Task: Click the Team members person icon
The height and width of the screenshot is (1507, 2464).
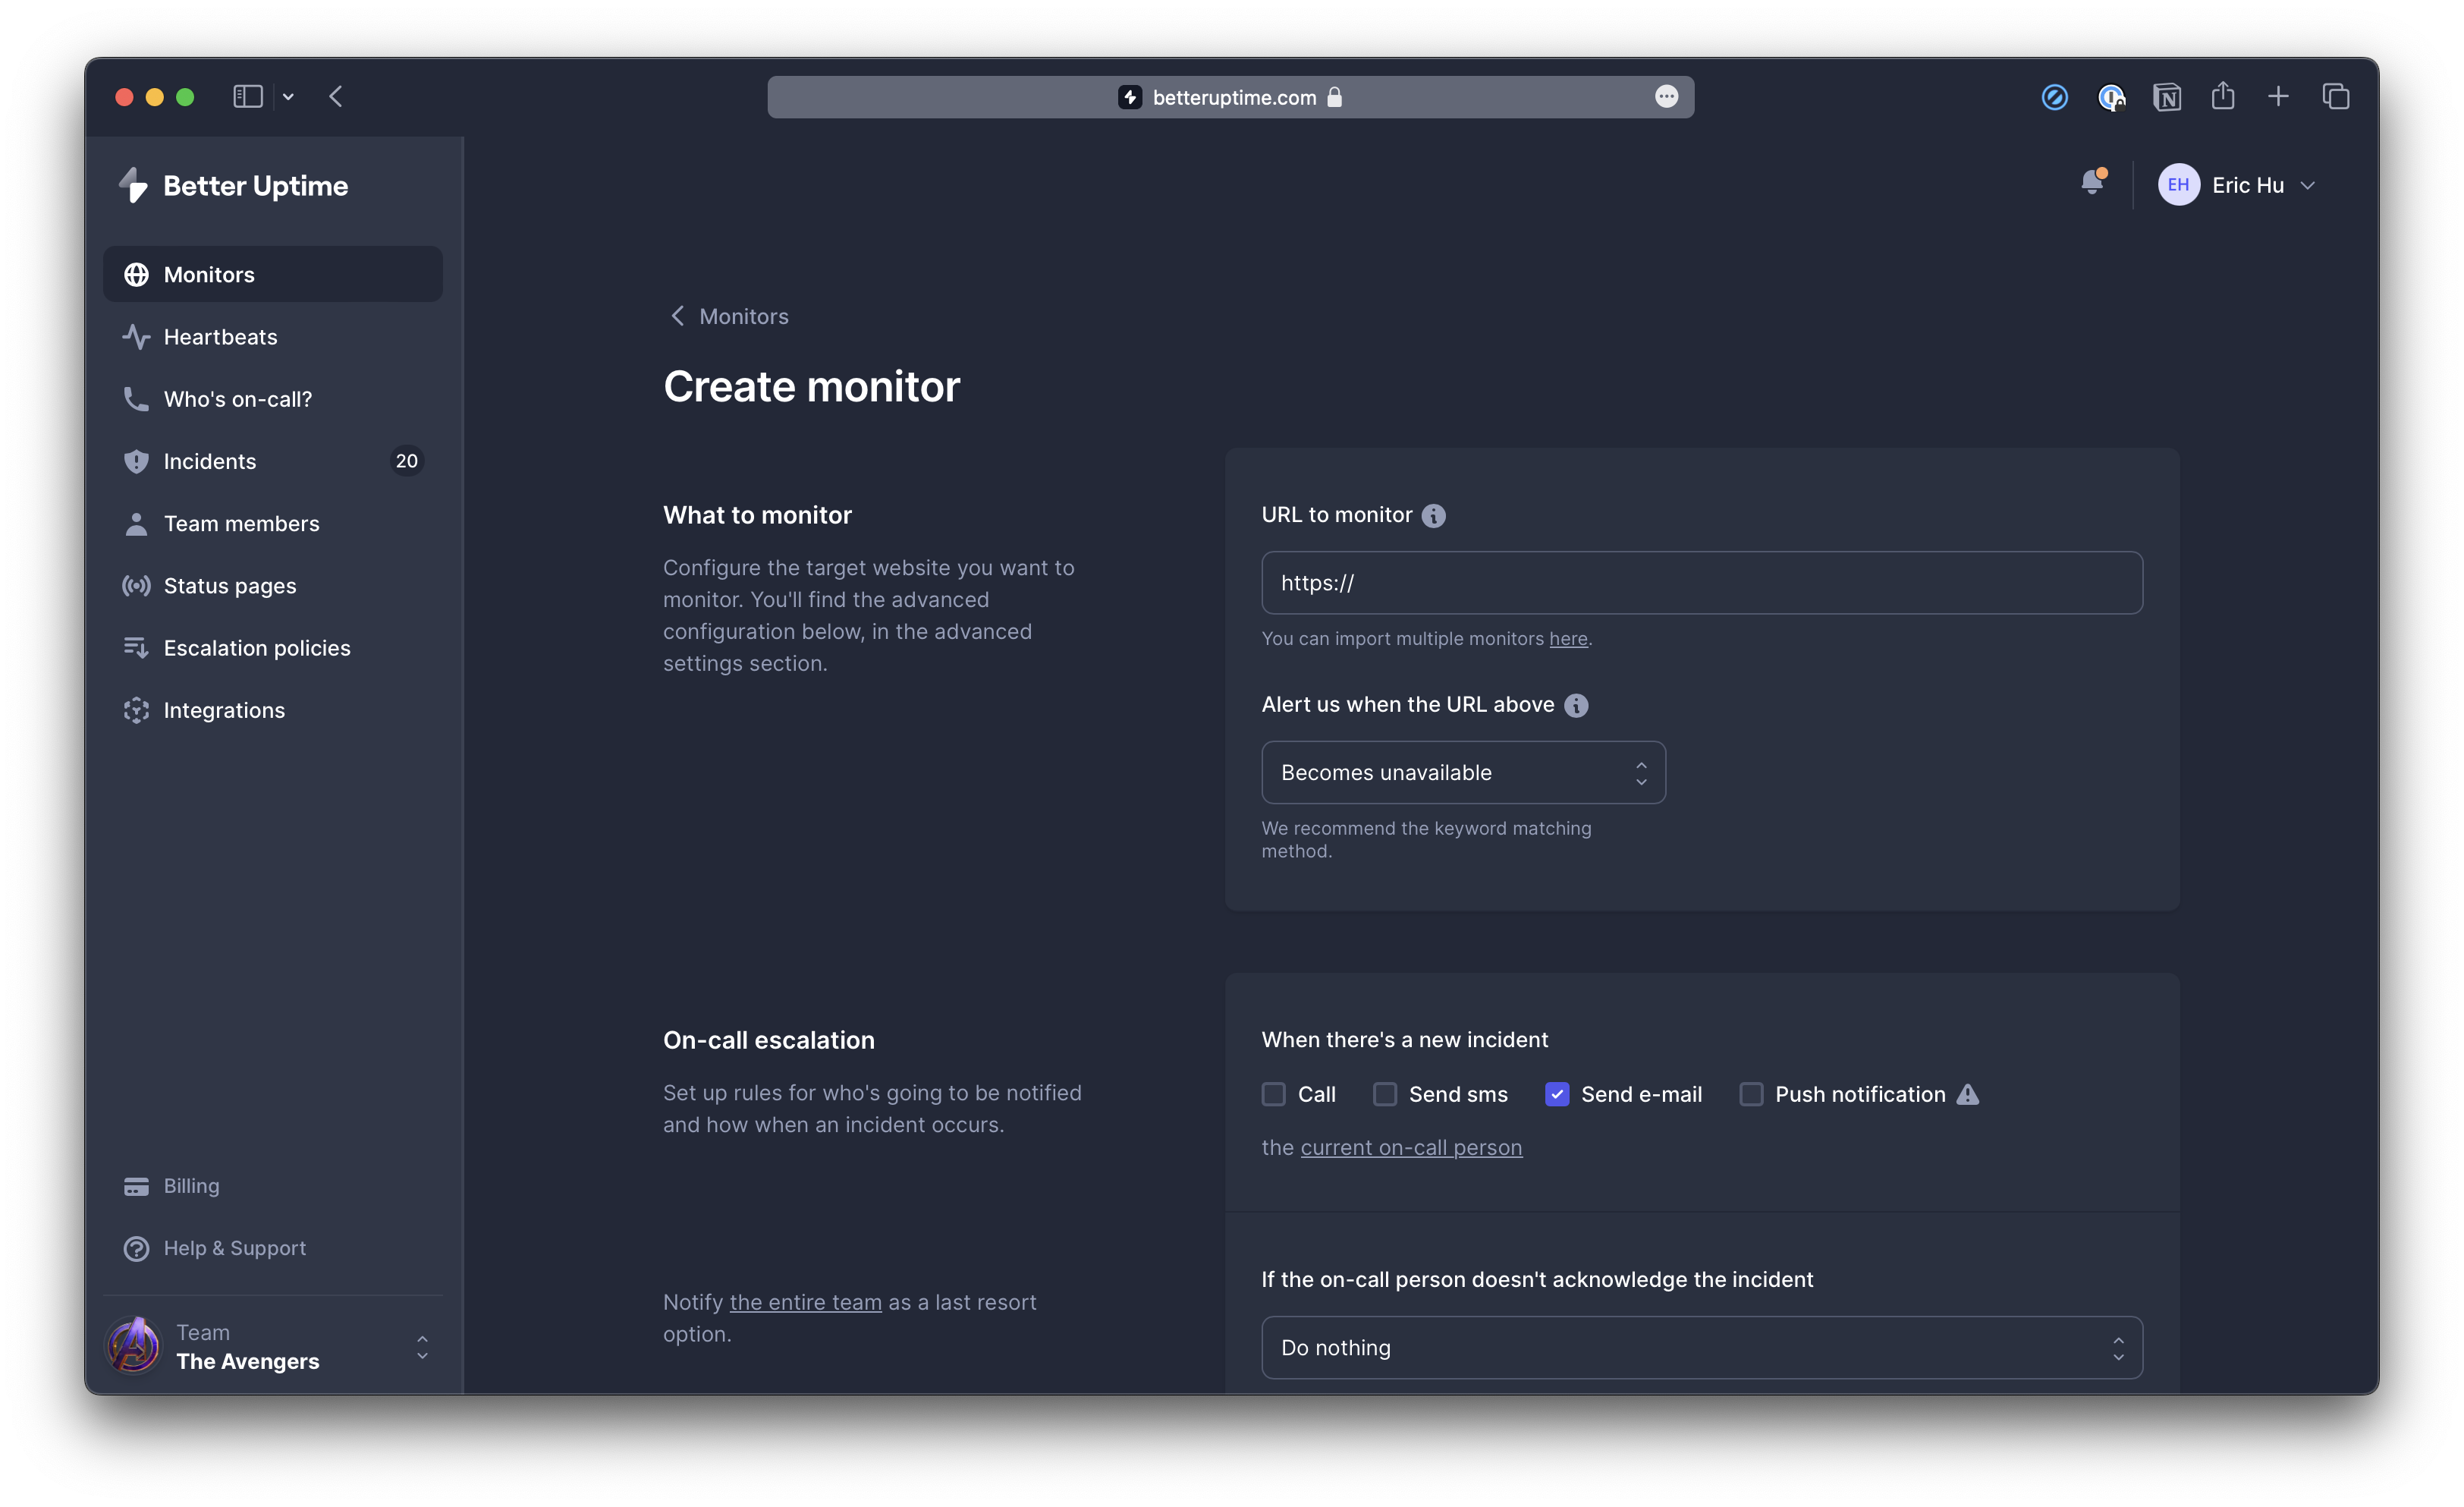Action: click(x=136, y=523)
